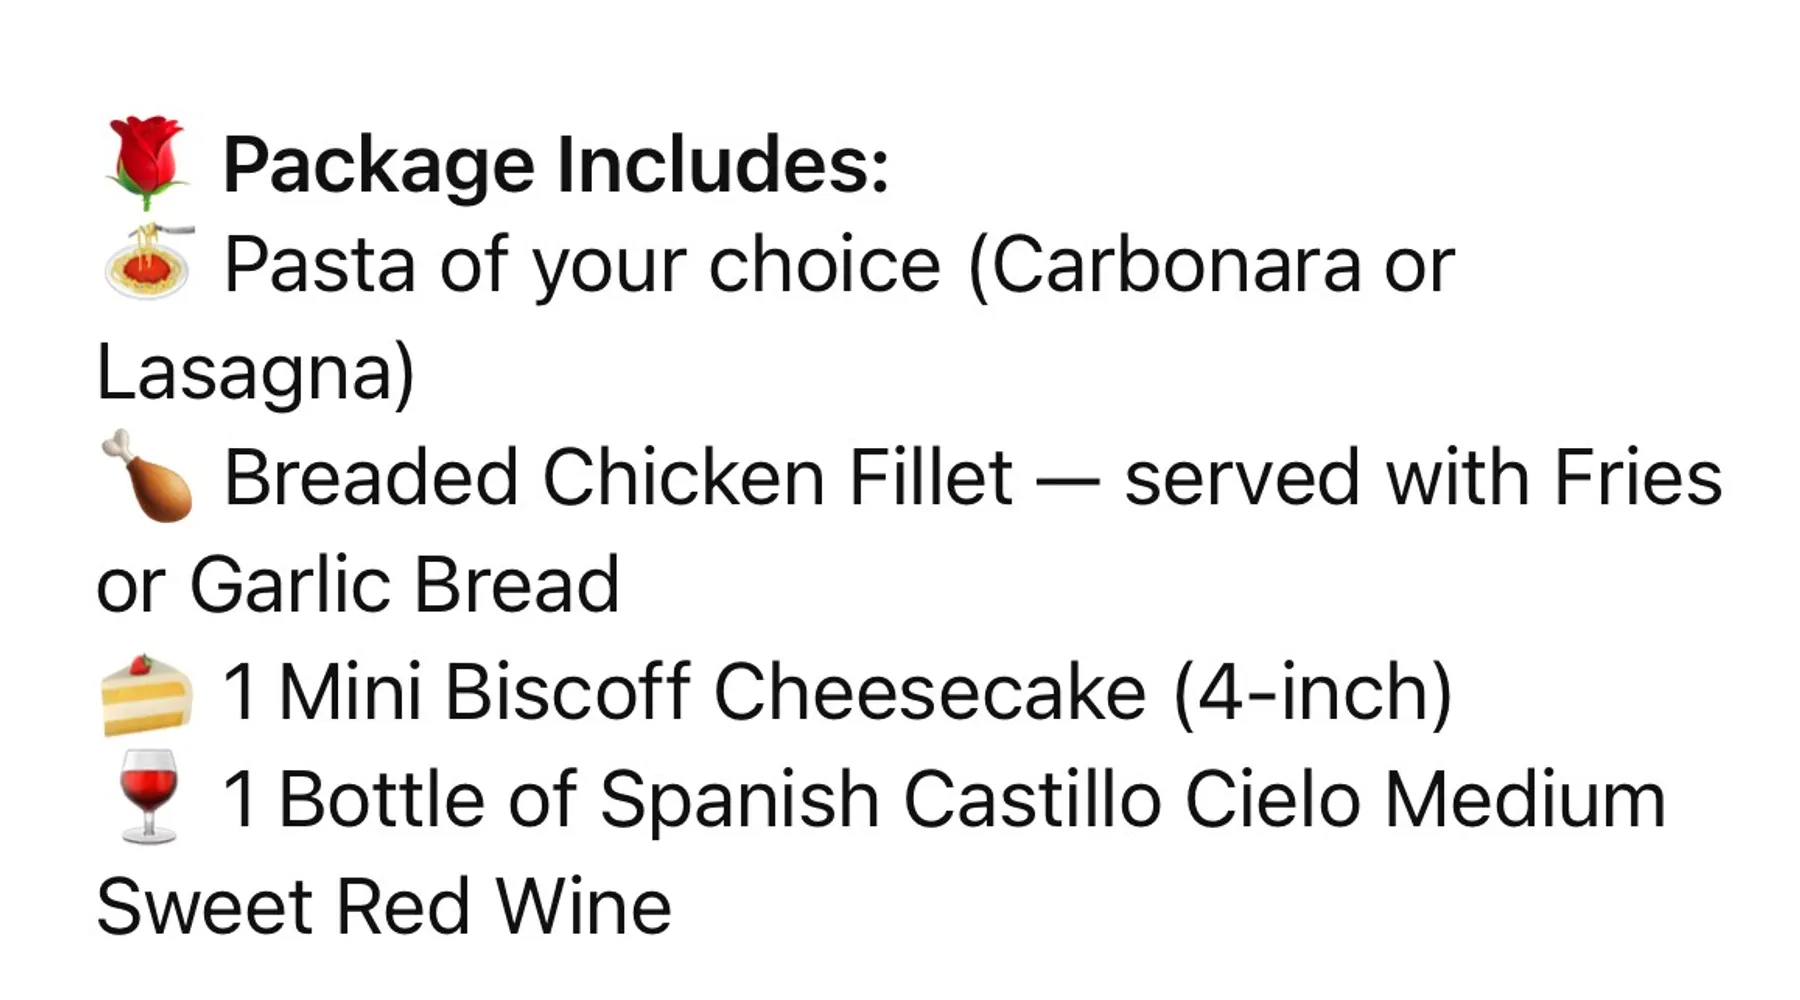Click the "(4-inch)" size note
Image resolution: width=1800 pixels, height=1000 pixels.
click(1312, 692)
